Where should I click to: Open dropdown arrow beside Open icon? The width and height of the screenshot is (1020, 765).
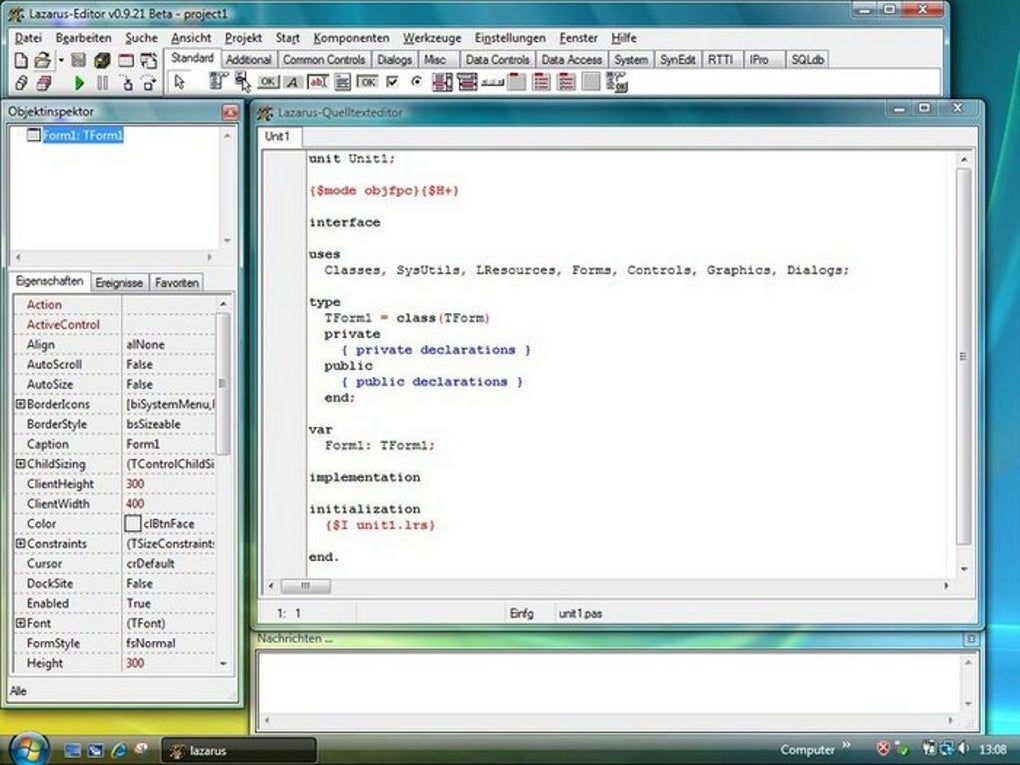[x=60, y=61]
